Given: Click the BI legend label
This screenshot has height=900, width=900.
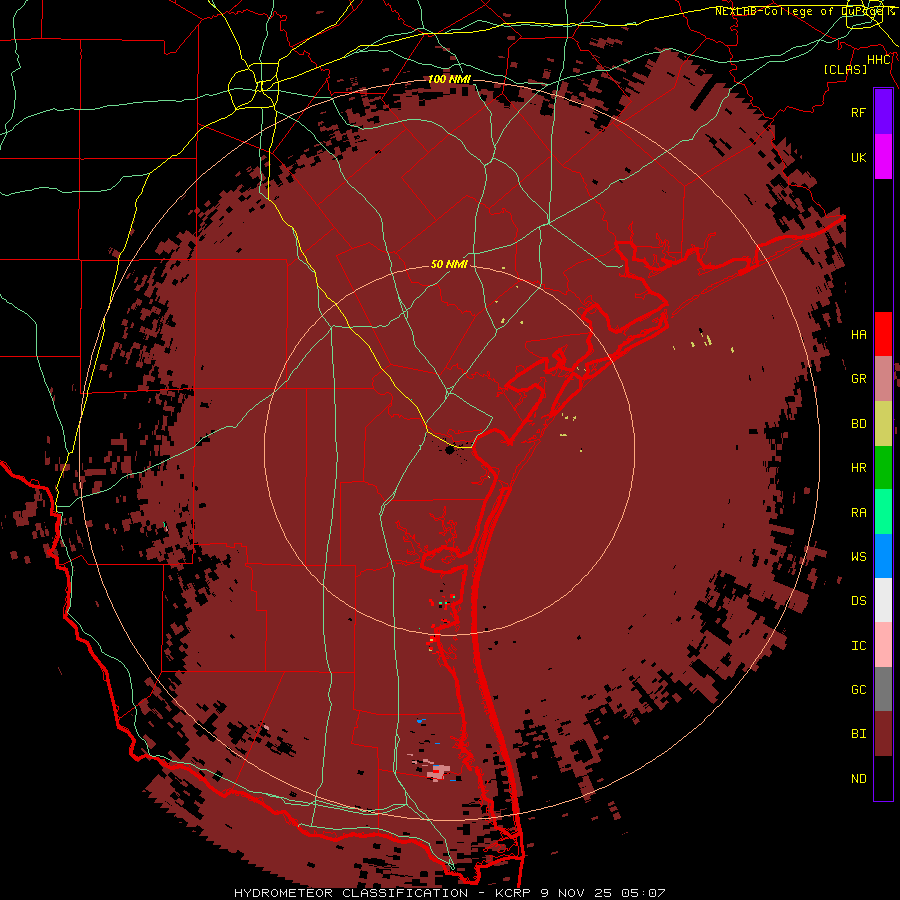Looking at the screenshot, I should click(x=858, y=734).
